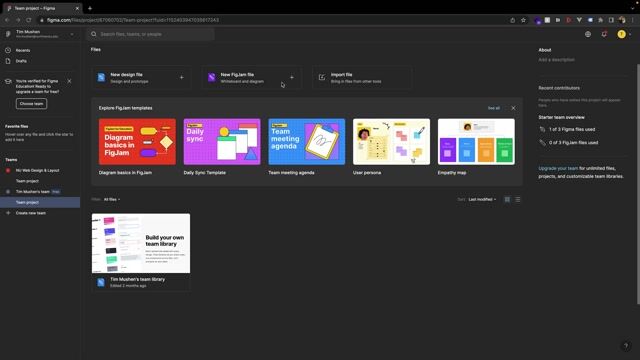The height and width of the screenshot is (360, 640).
Task: Click the Upgrade your team link
Action: 558,168
